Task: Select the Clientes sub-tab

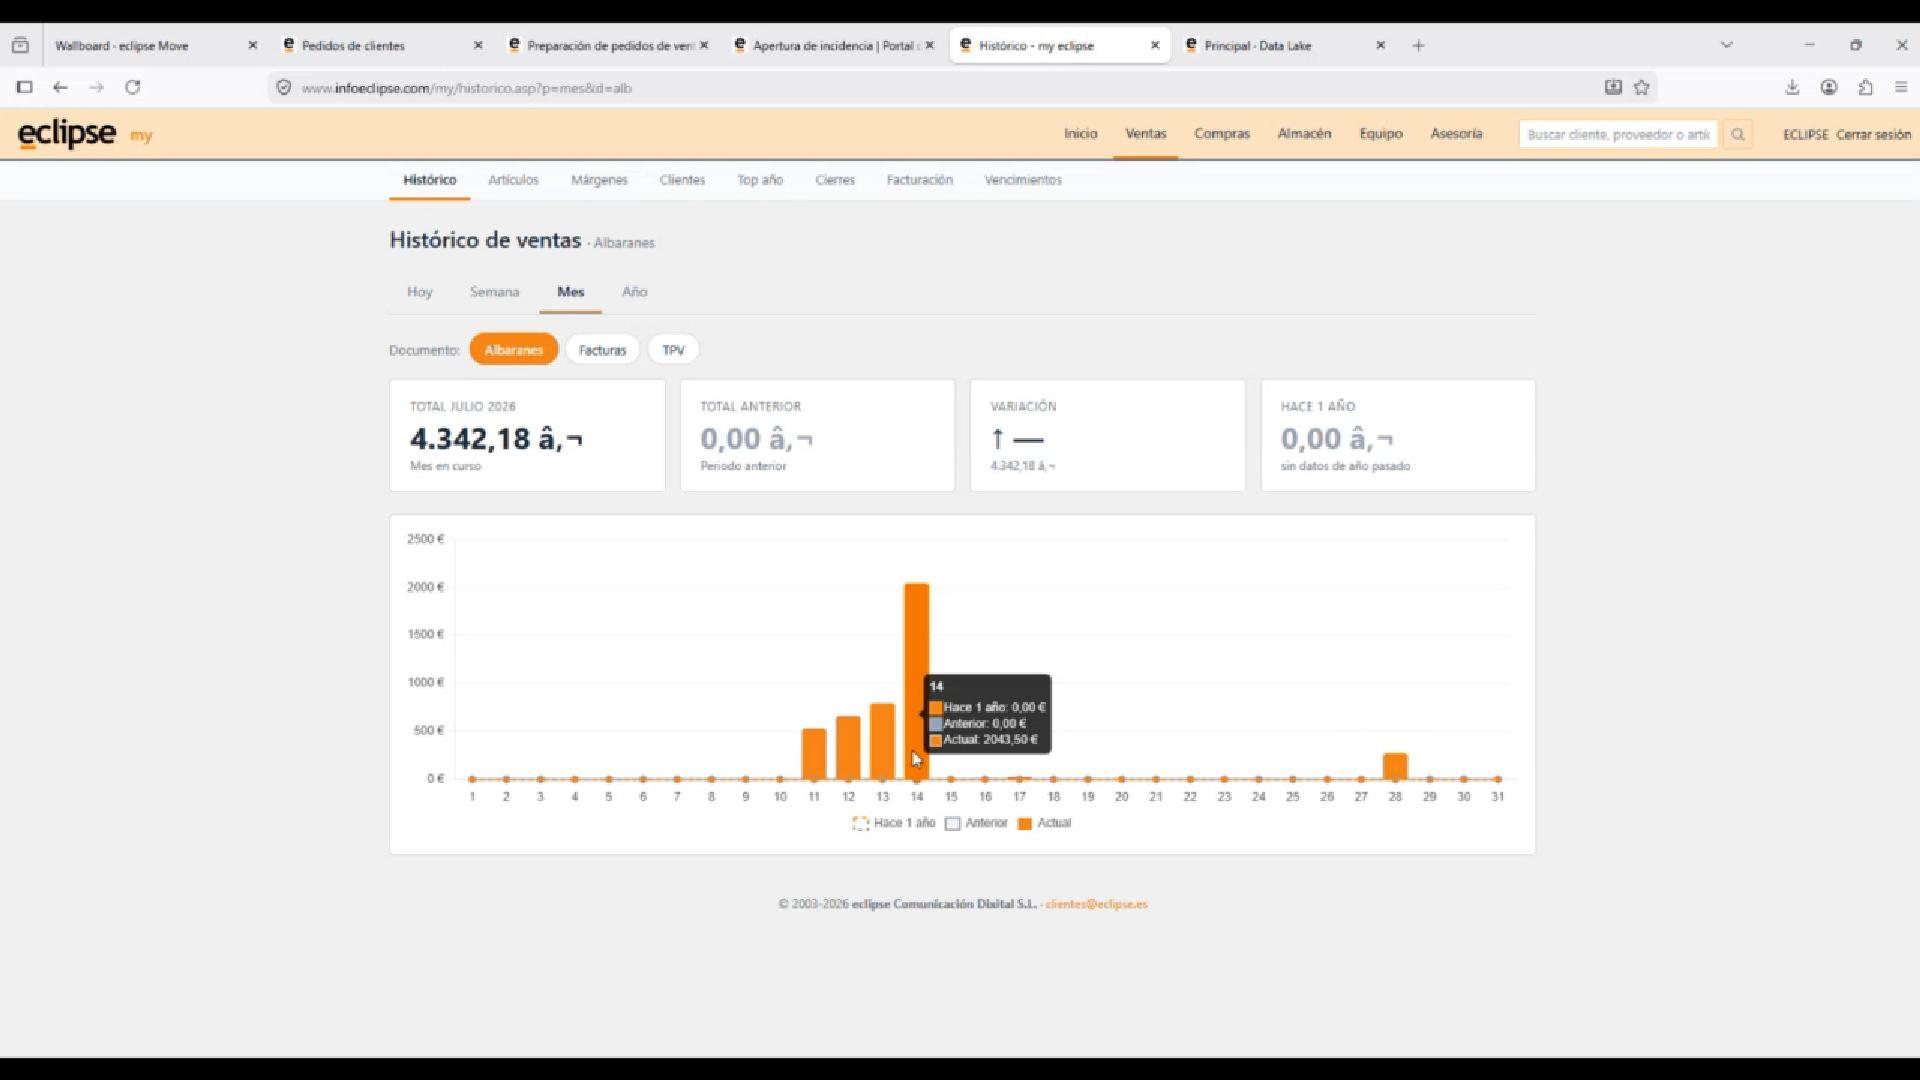Action: coord(682,180)
